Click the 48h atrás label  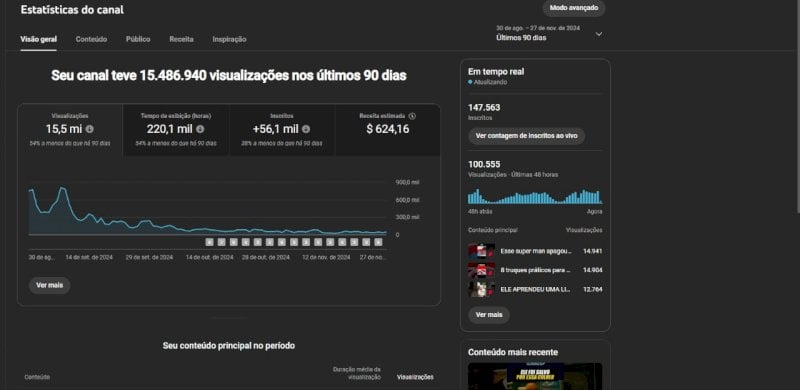tap(480, 211)
